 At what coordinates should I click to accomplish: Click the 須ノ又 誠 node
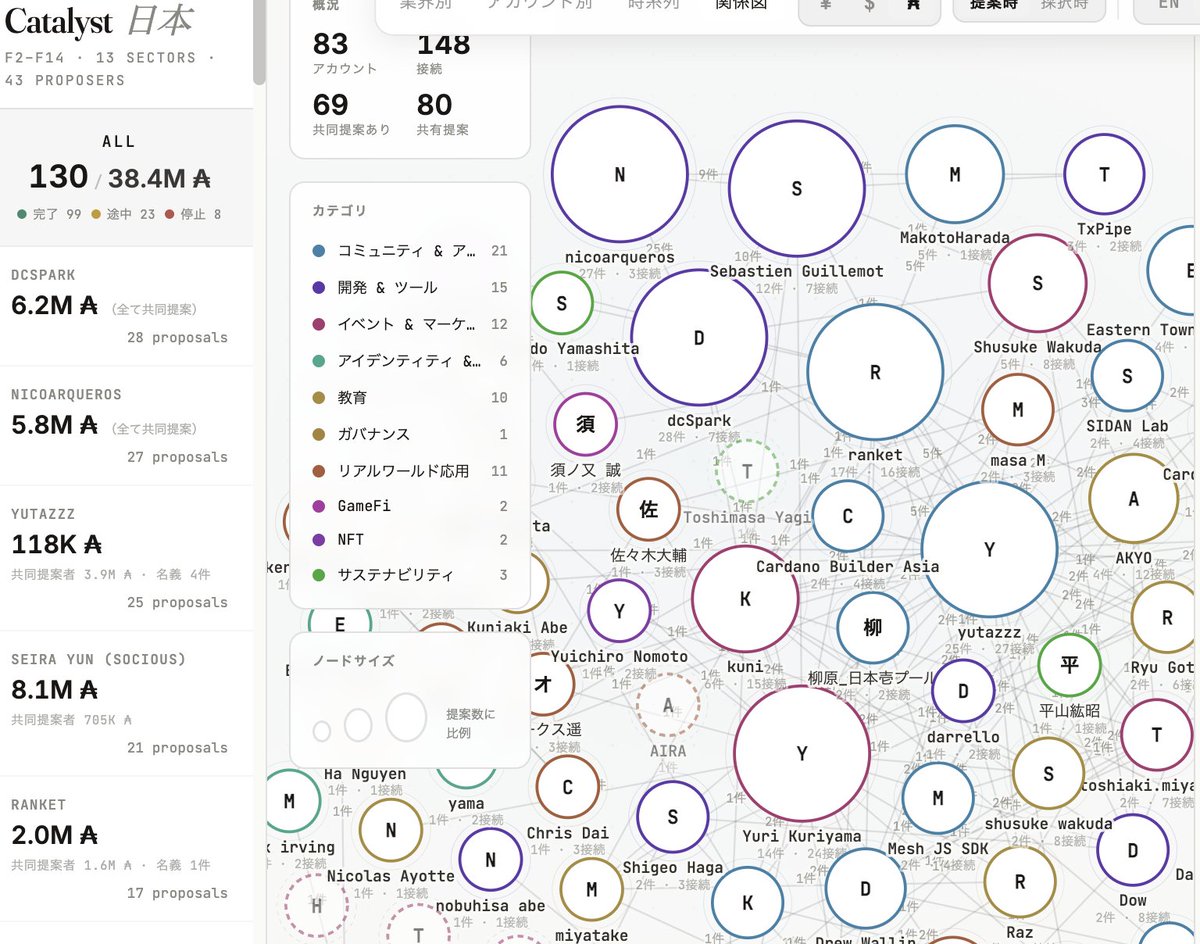585,424
